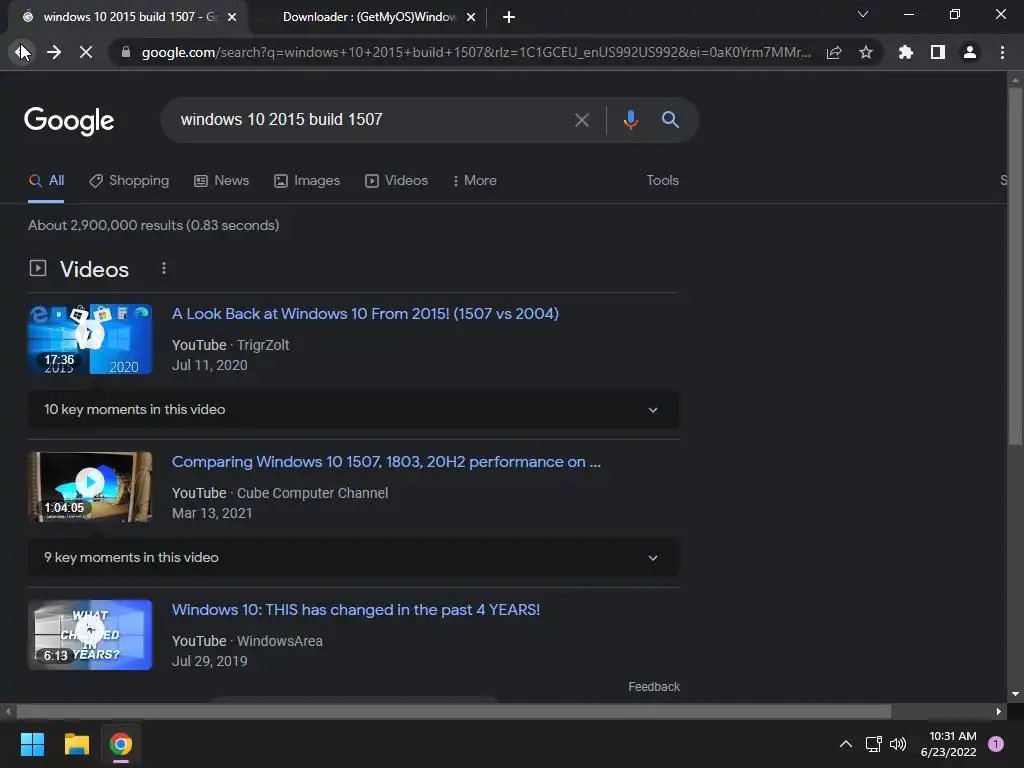1024x768 pixels.
Task: Open the Videos section options menu
Action: pyautogui.click(x=164, y=268)
